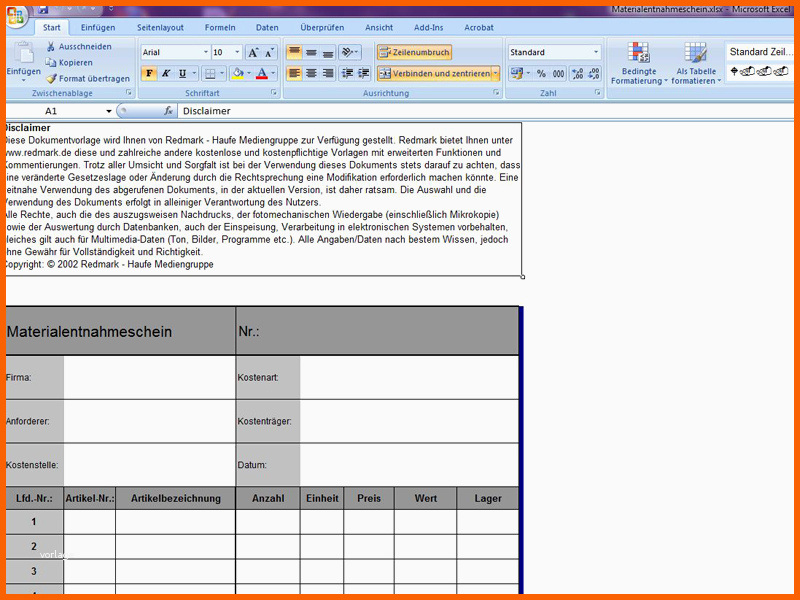Viewport: 800px width, 600px height.
Task: Open Bedingte Formatierung
Action: pos(639,62)
